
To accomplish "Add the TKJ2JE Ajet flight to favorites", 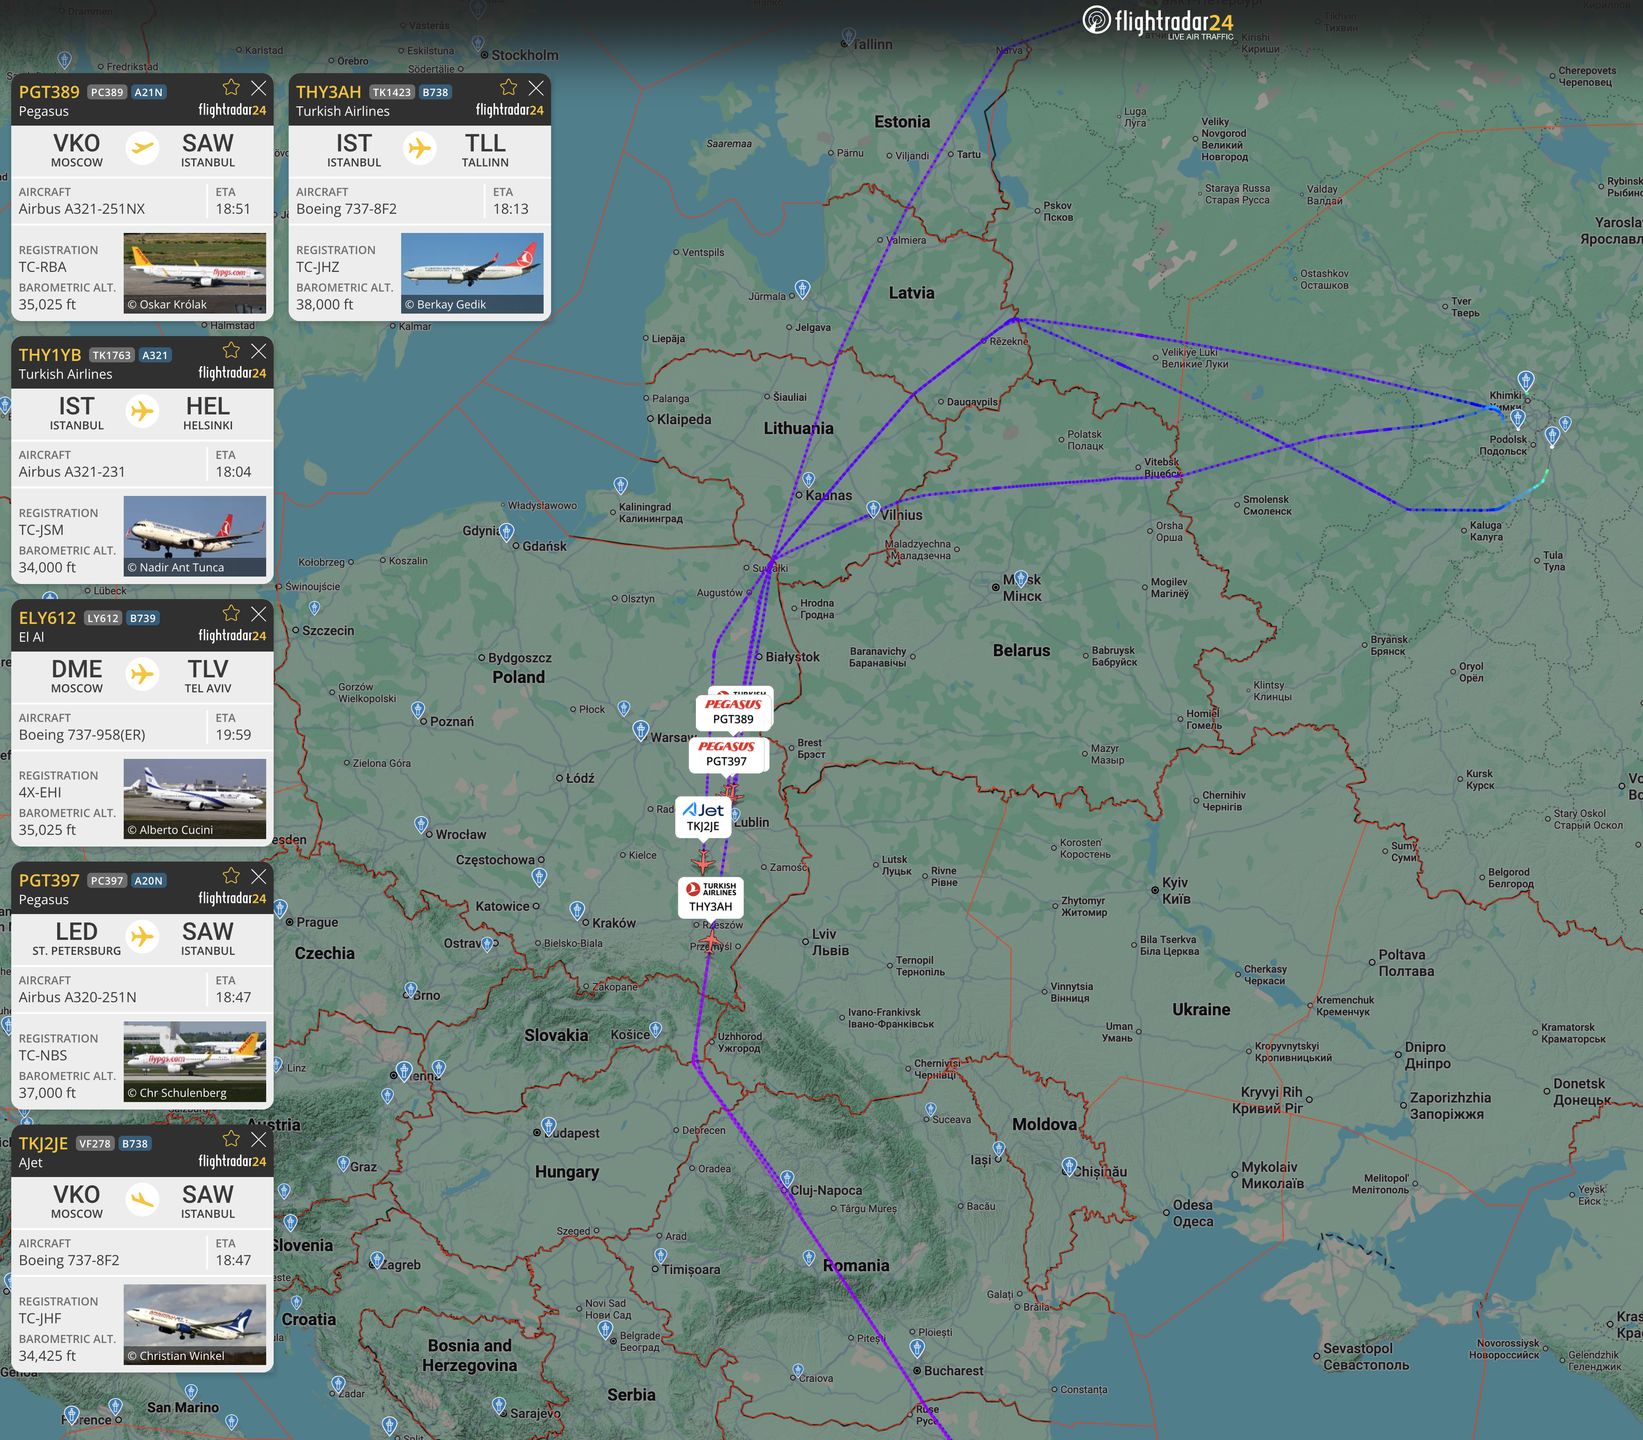I will point(231,1140).
